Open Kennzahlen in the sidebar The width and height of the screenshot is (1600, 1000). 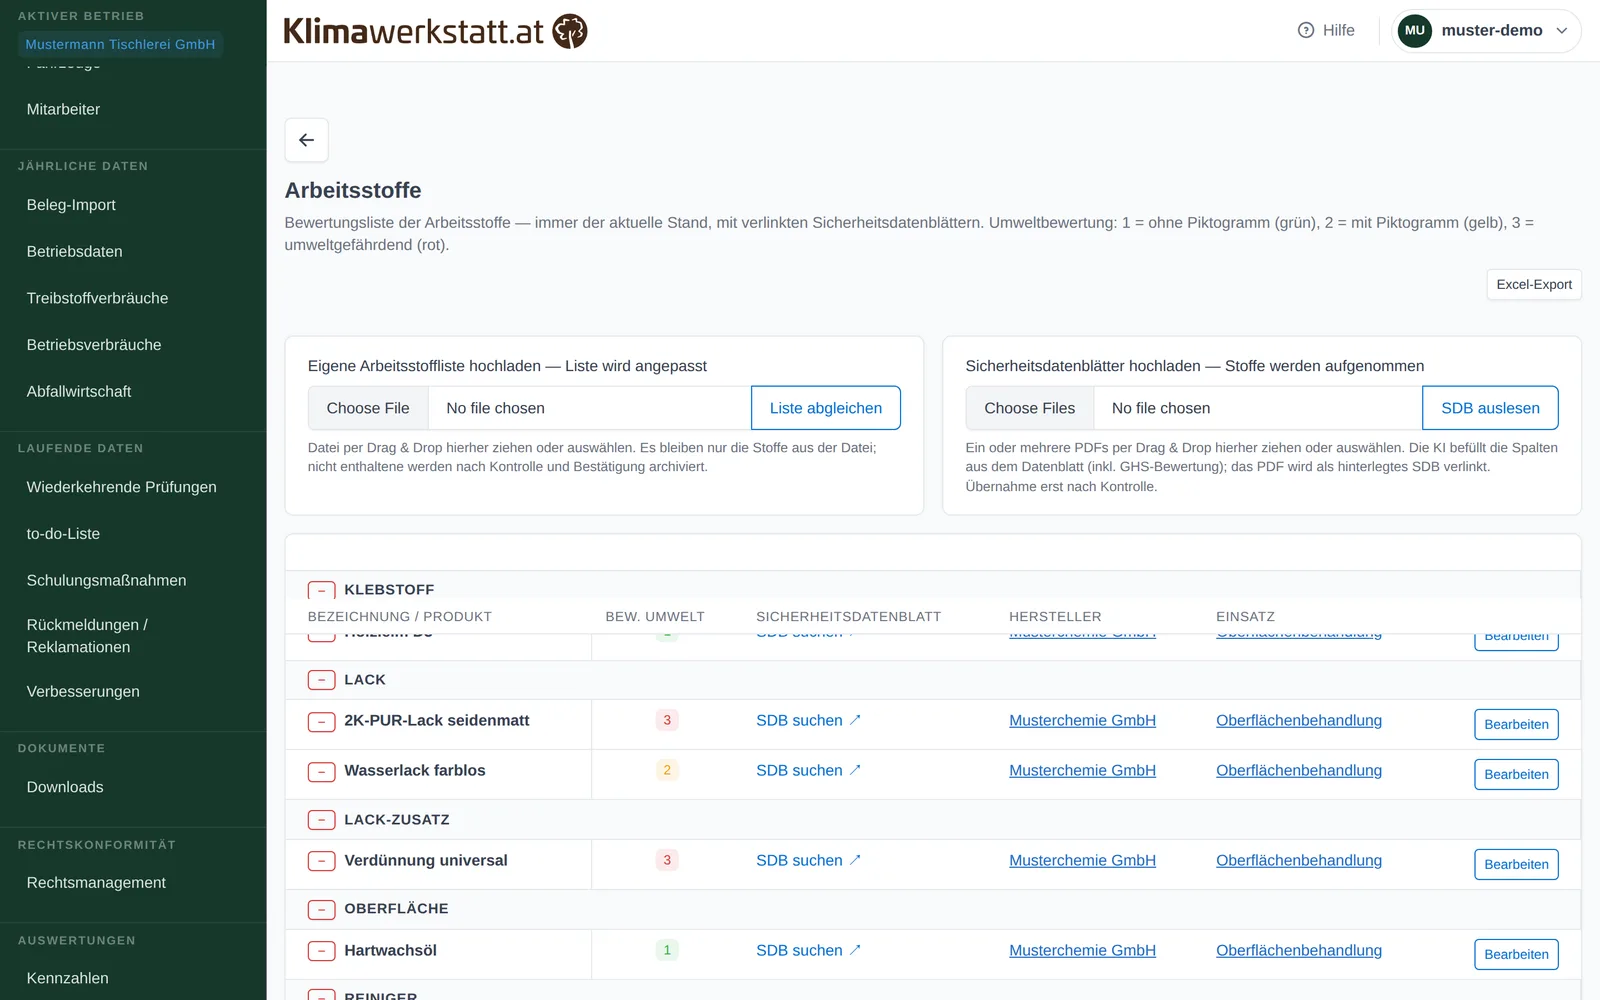coord(68,978)
